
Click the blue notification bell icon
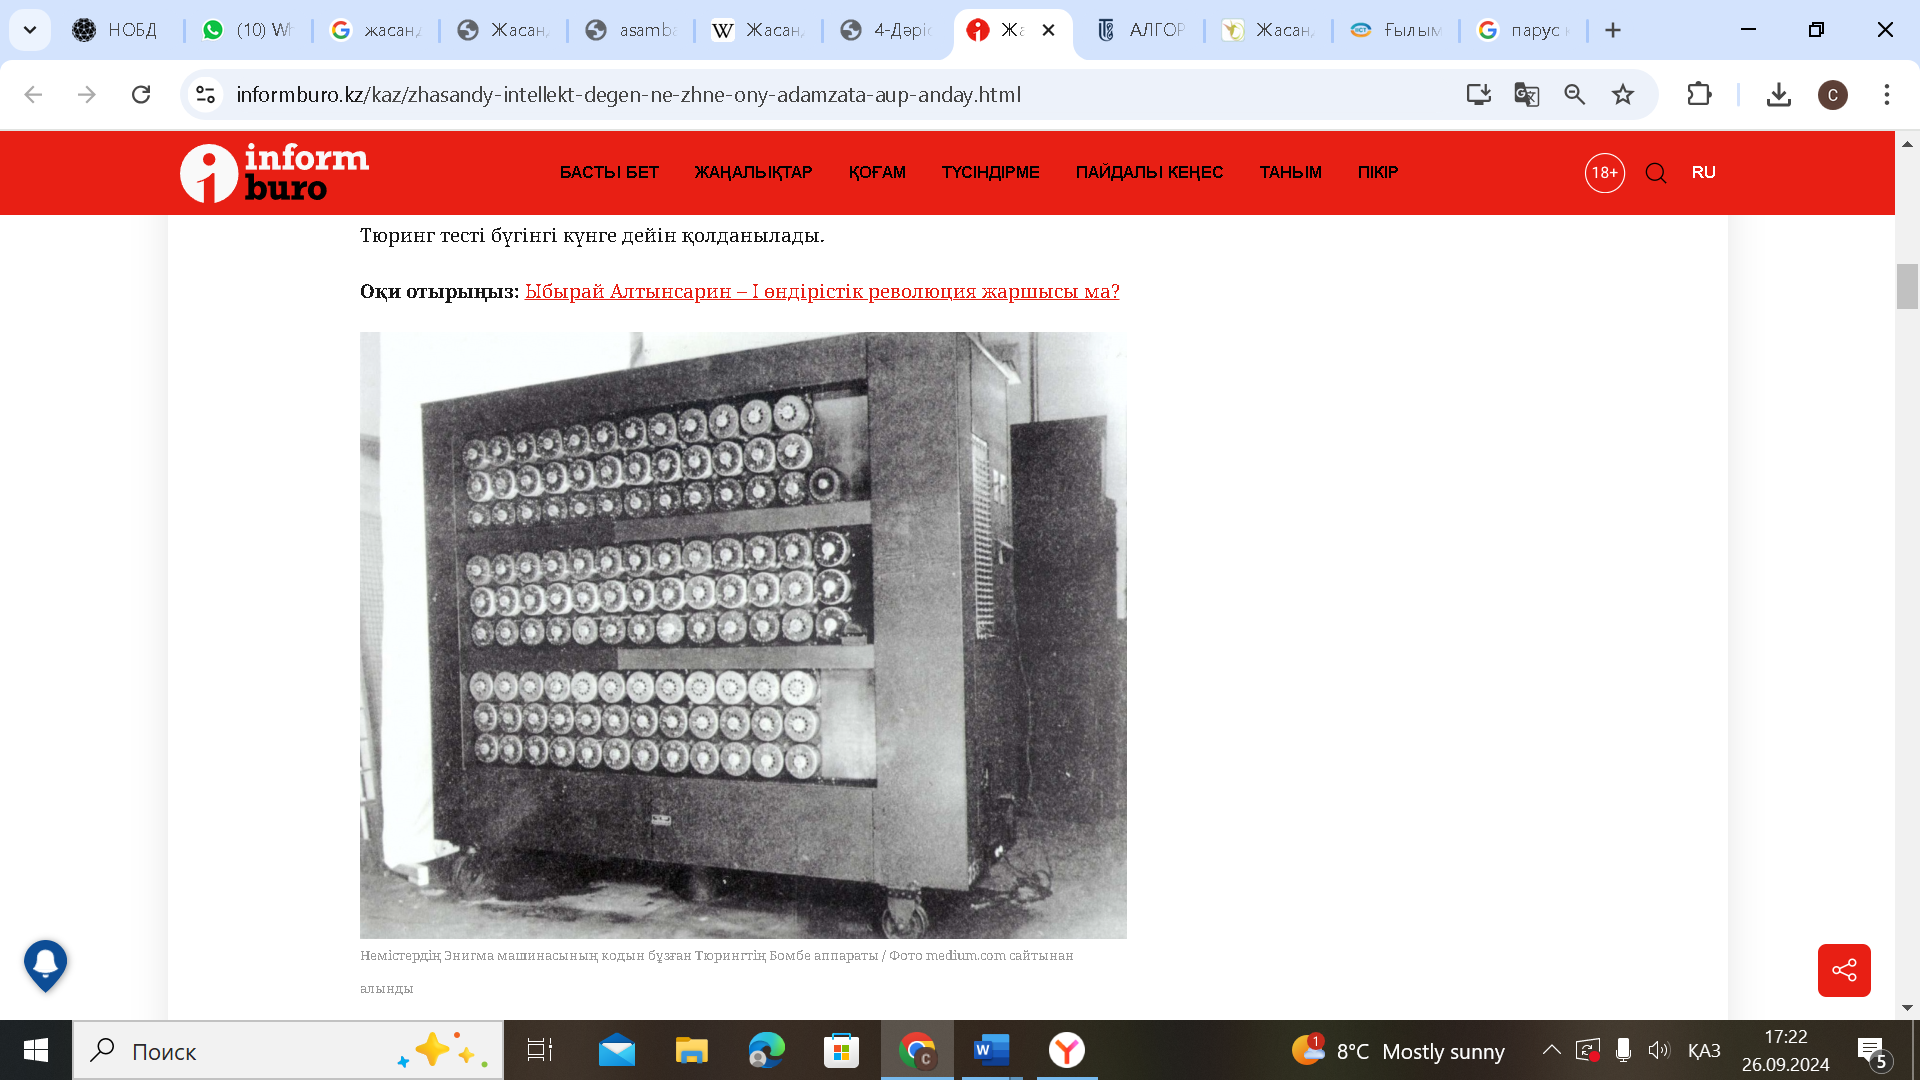coord(46,964)
